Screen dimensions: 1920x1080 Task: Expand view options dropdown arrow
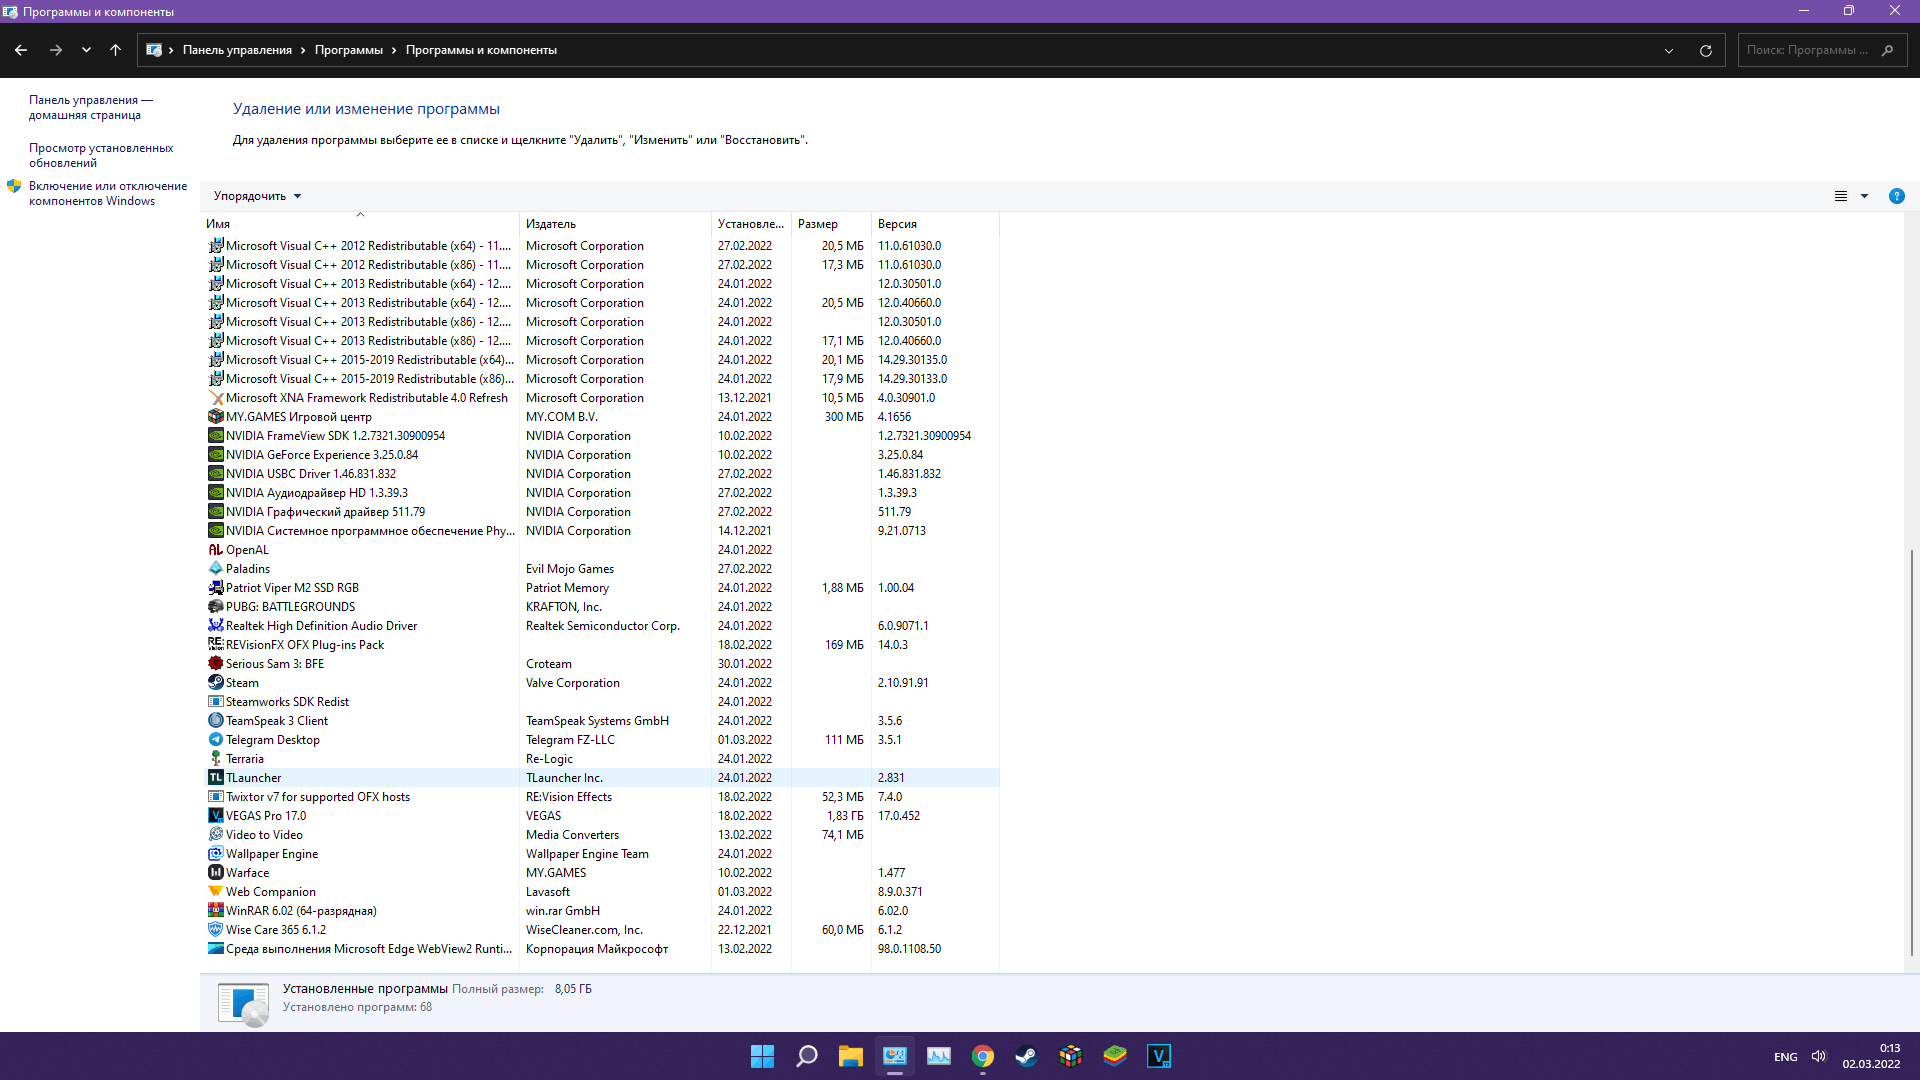tap(1864, 196)
